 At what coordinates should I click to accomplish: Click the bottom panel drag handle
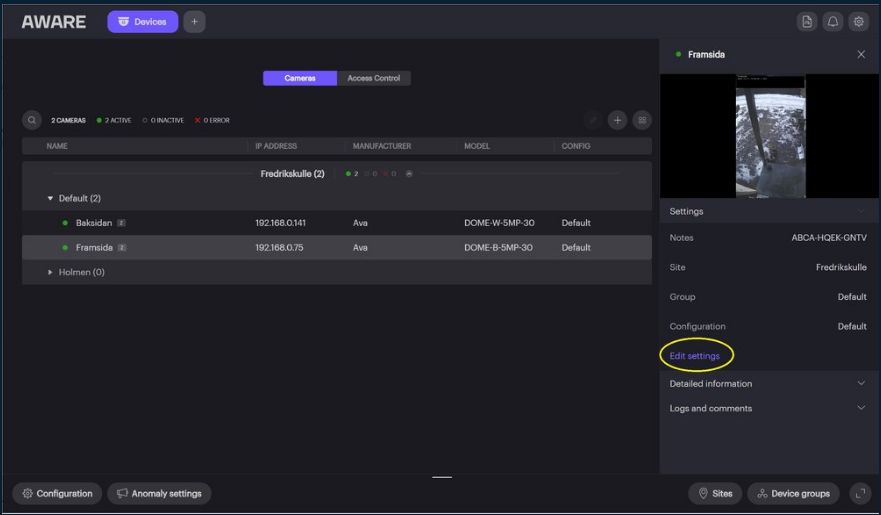tap(442, 477)
